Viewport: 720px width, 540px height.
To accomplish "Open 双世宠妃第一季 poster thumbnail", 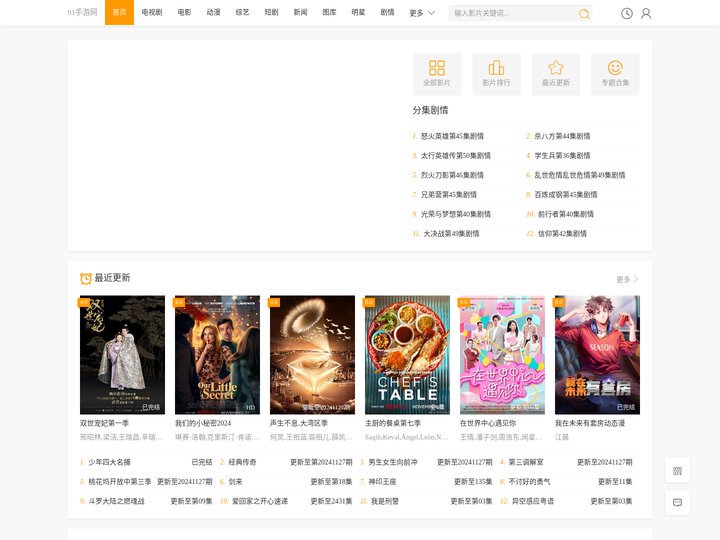I will (x=122, y=355).
